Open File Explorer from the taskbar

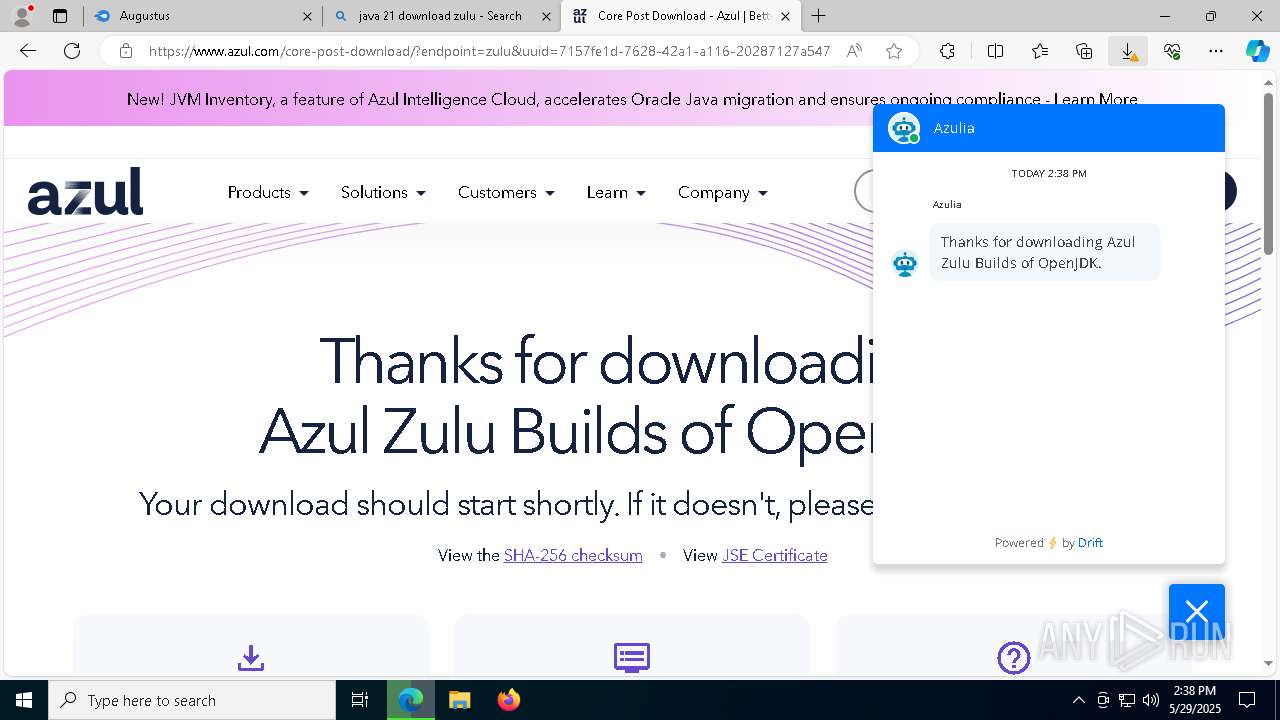(459, 700)
